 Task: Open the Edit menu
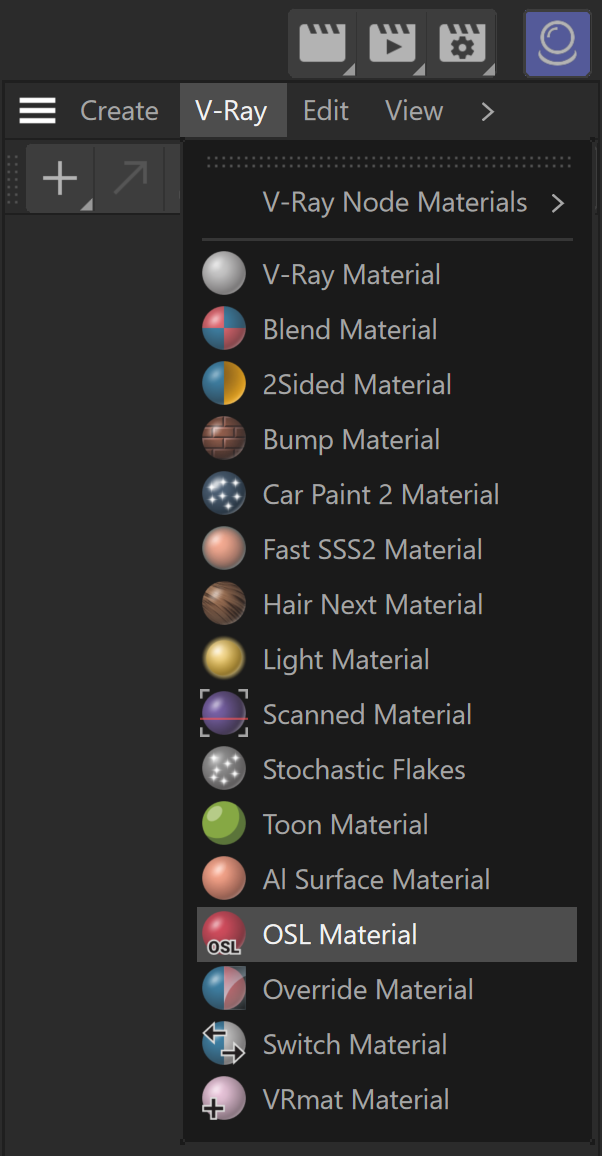[326, 111]
